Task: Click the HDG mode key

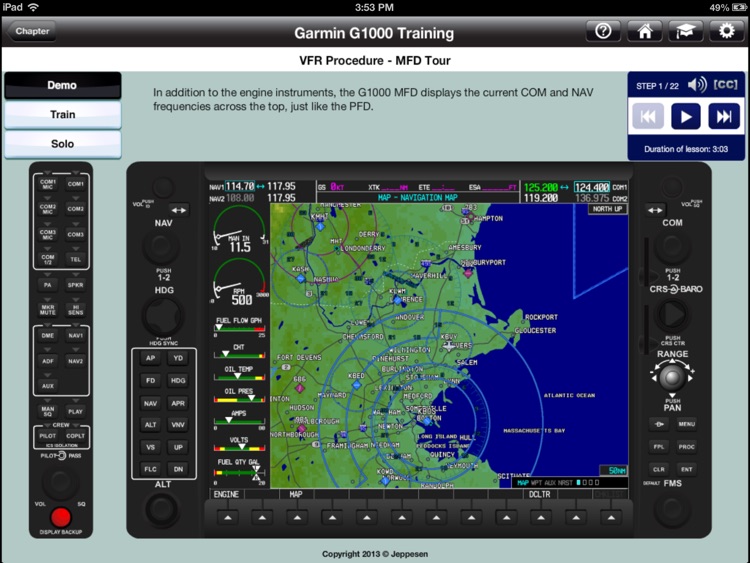Action: click(x=178, y=380)
